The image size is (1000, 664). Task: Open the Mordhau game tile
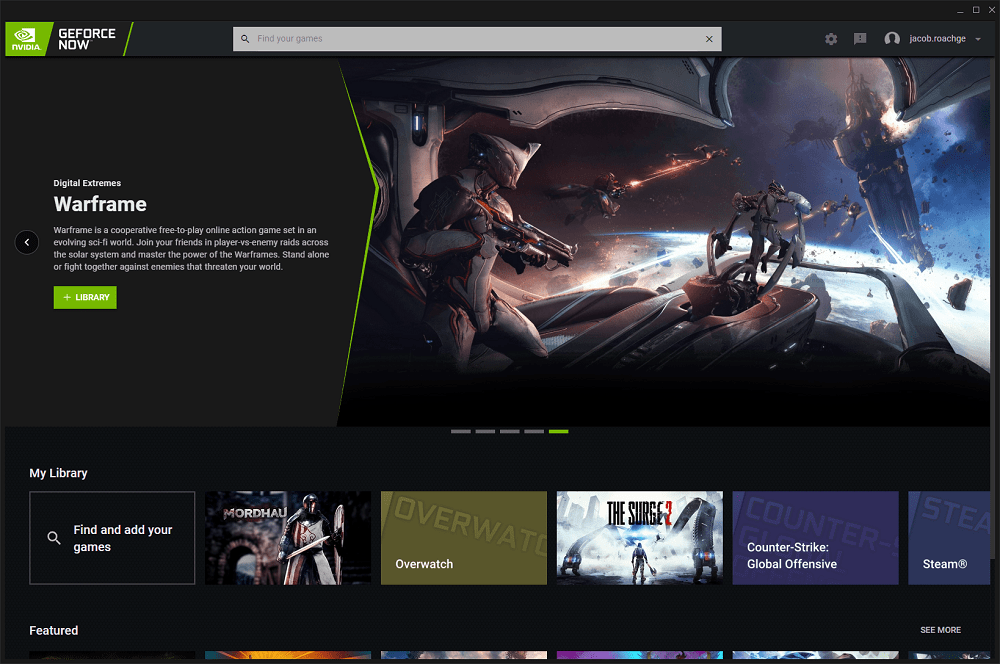point(288,538)
